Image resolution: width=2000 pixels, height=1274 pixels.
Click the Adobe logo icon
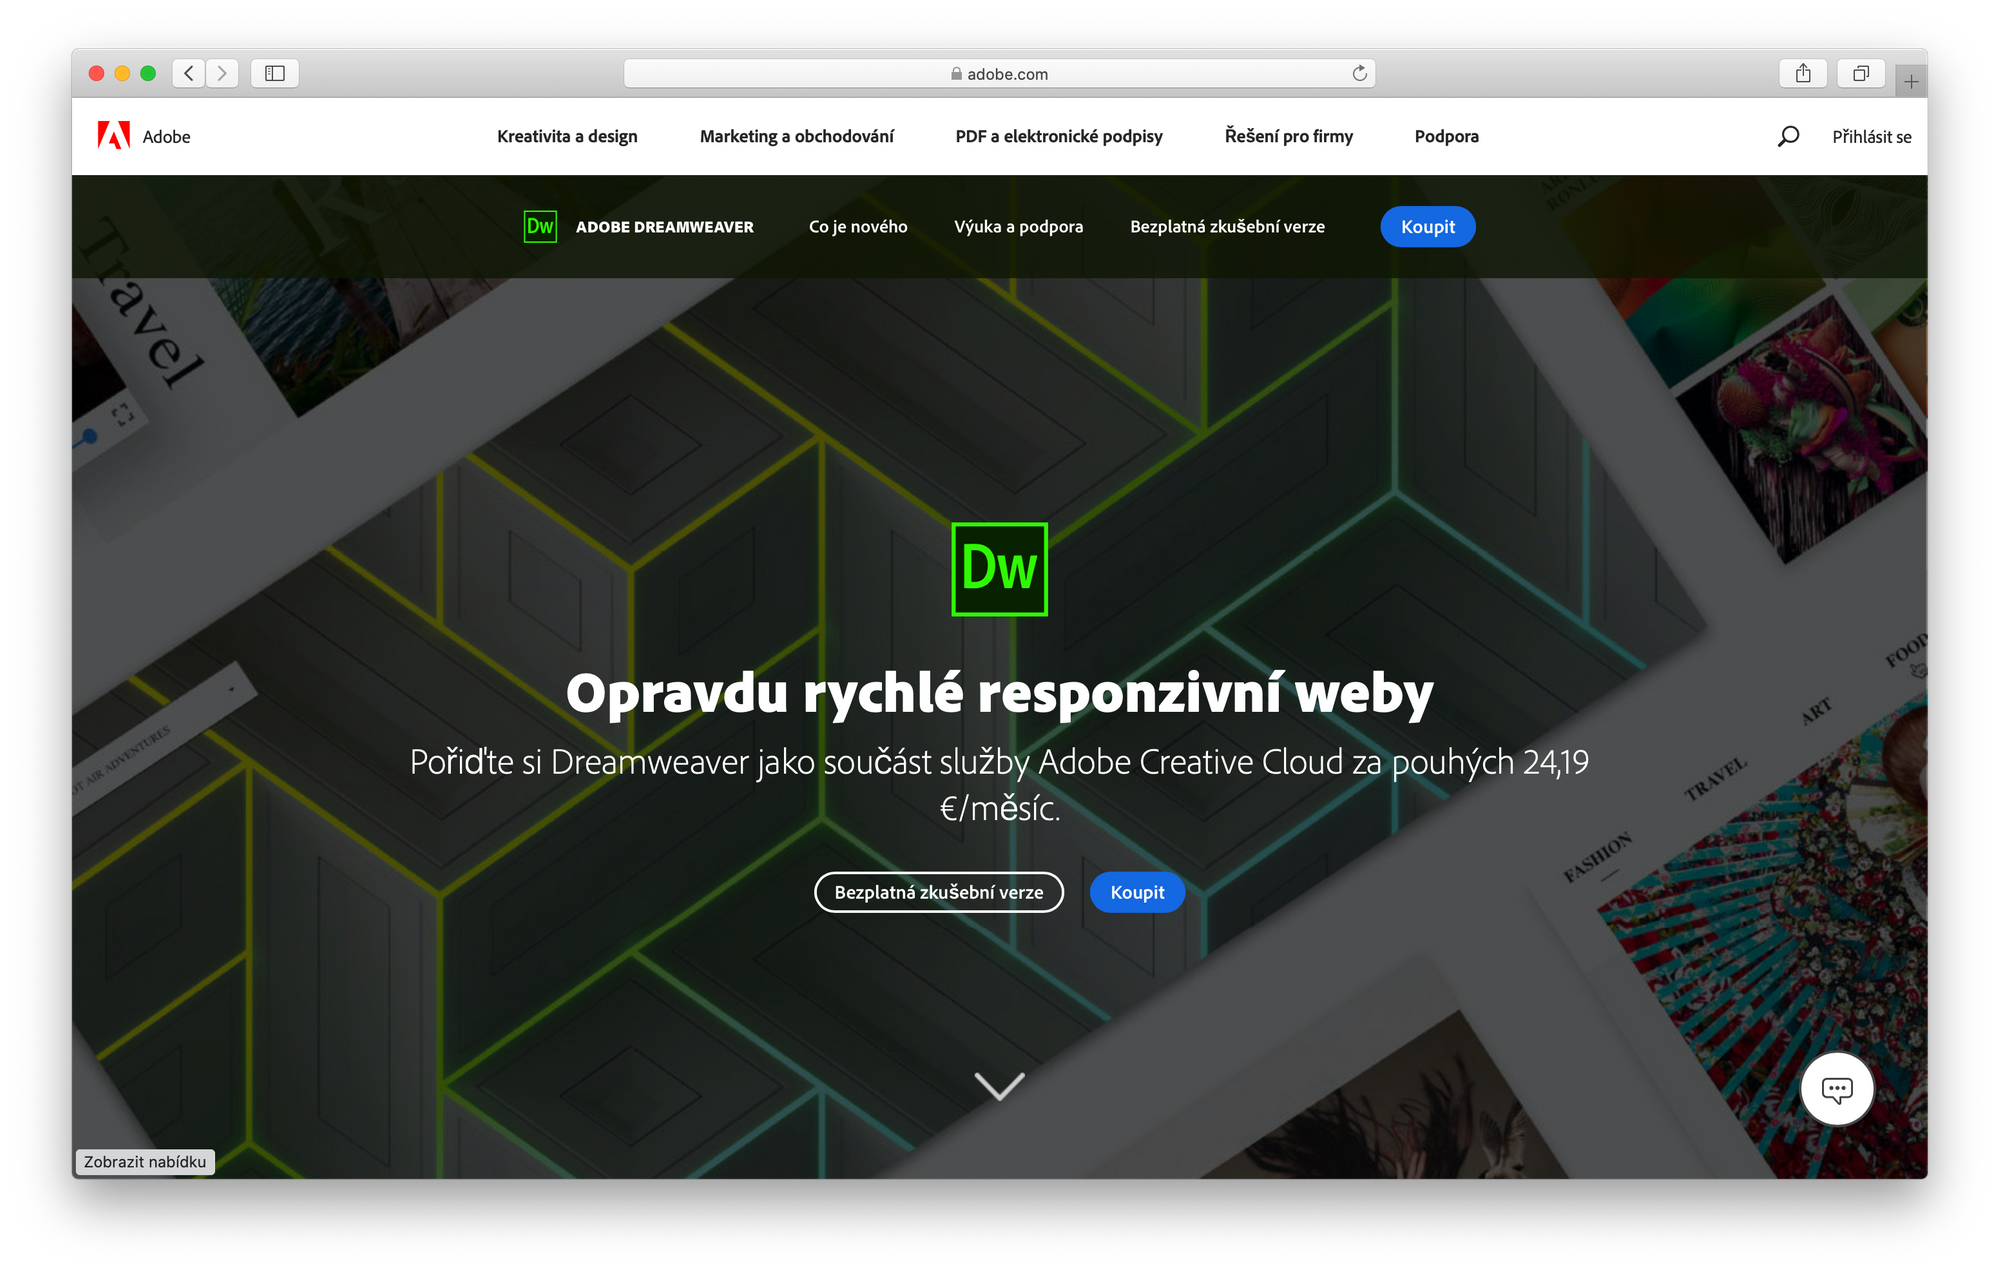[114, 135]
